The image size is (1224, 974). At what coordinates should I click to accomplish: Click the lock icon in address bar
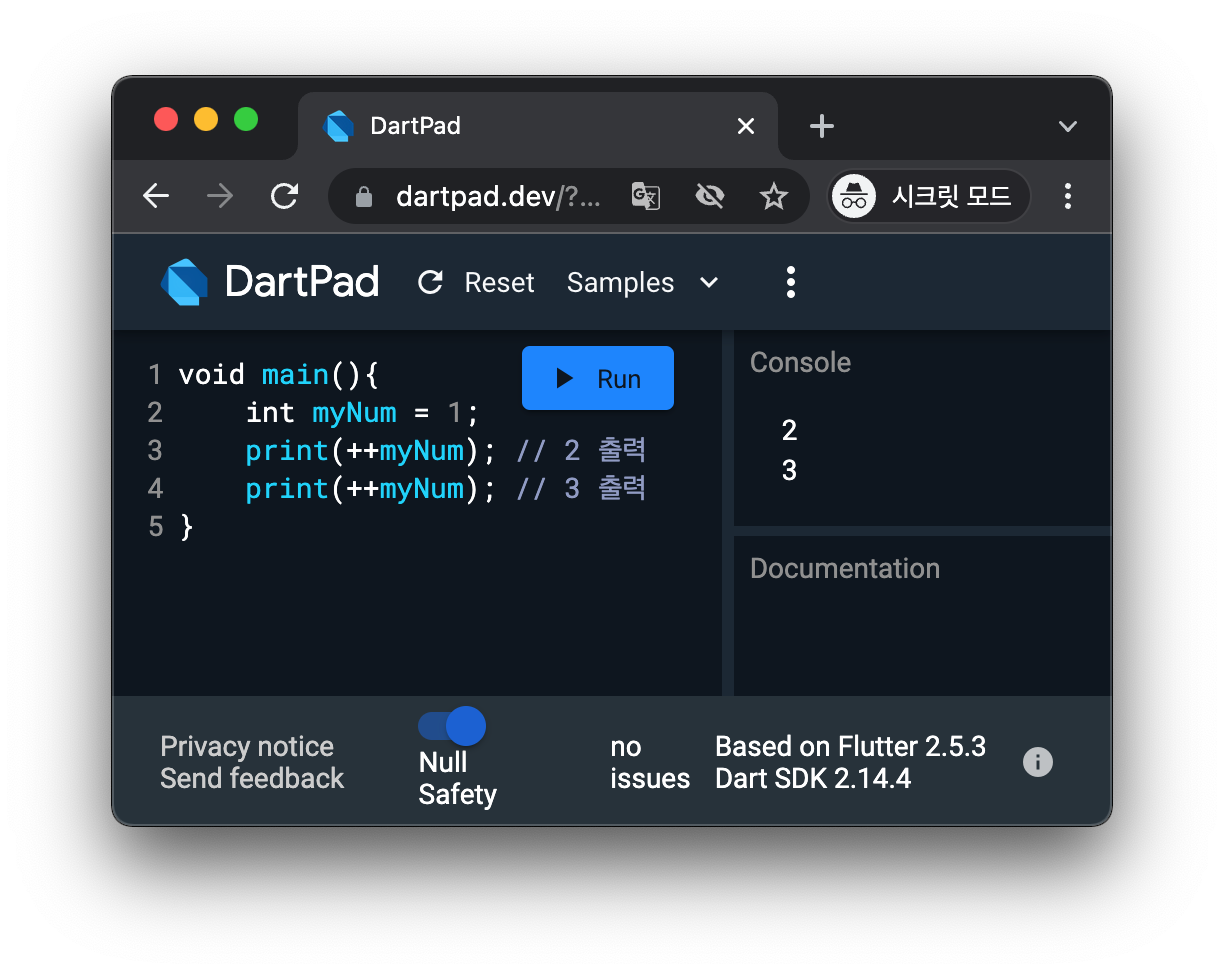tap(364, 197)
